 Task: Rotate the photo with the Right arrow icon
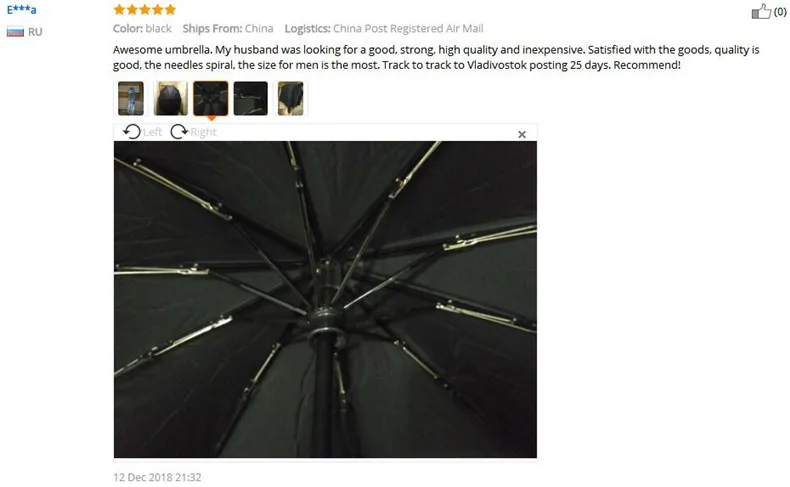[179, 132]
